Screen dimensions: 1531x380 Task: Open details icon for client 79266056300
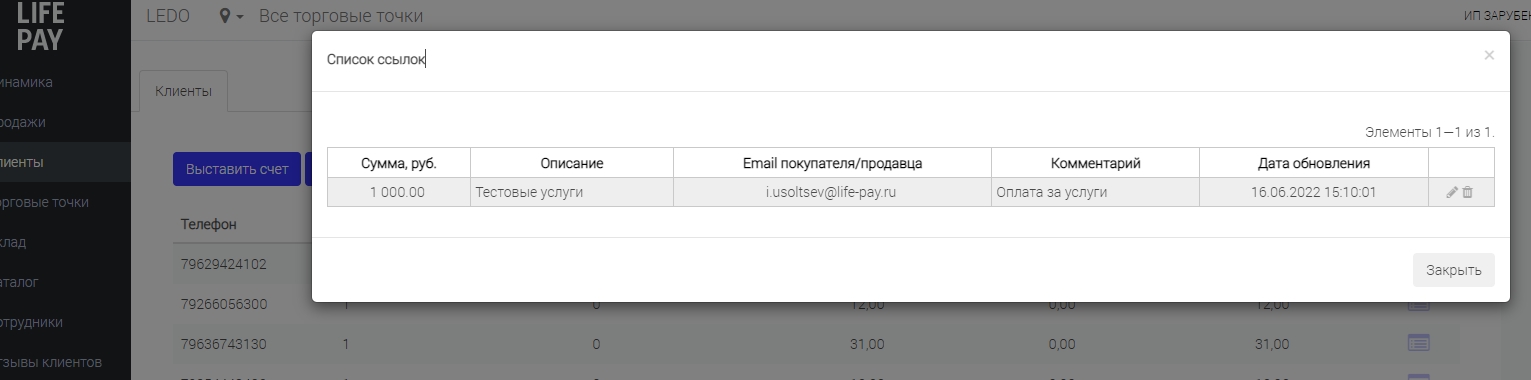[x=1418, y=303]
